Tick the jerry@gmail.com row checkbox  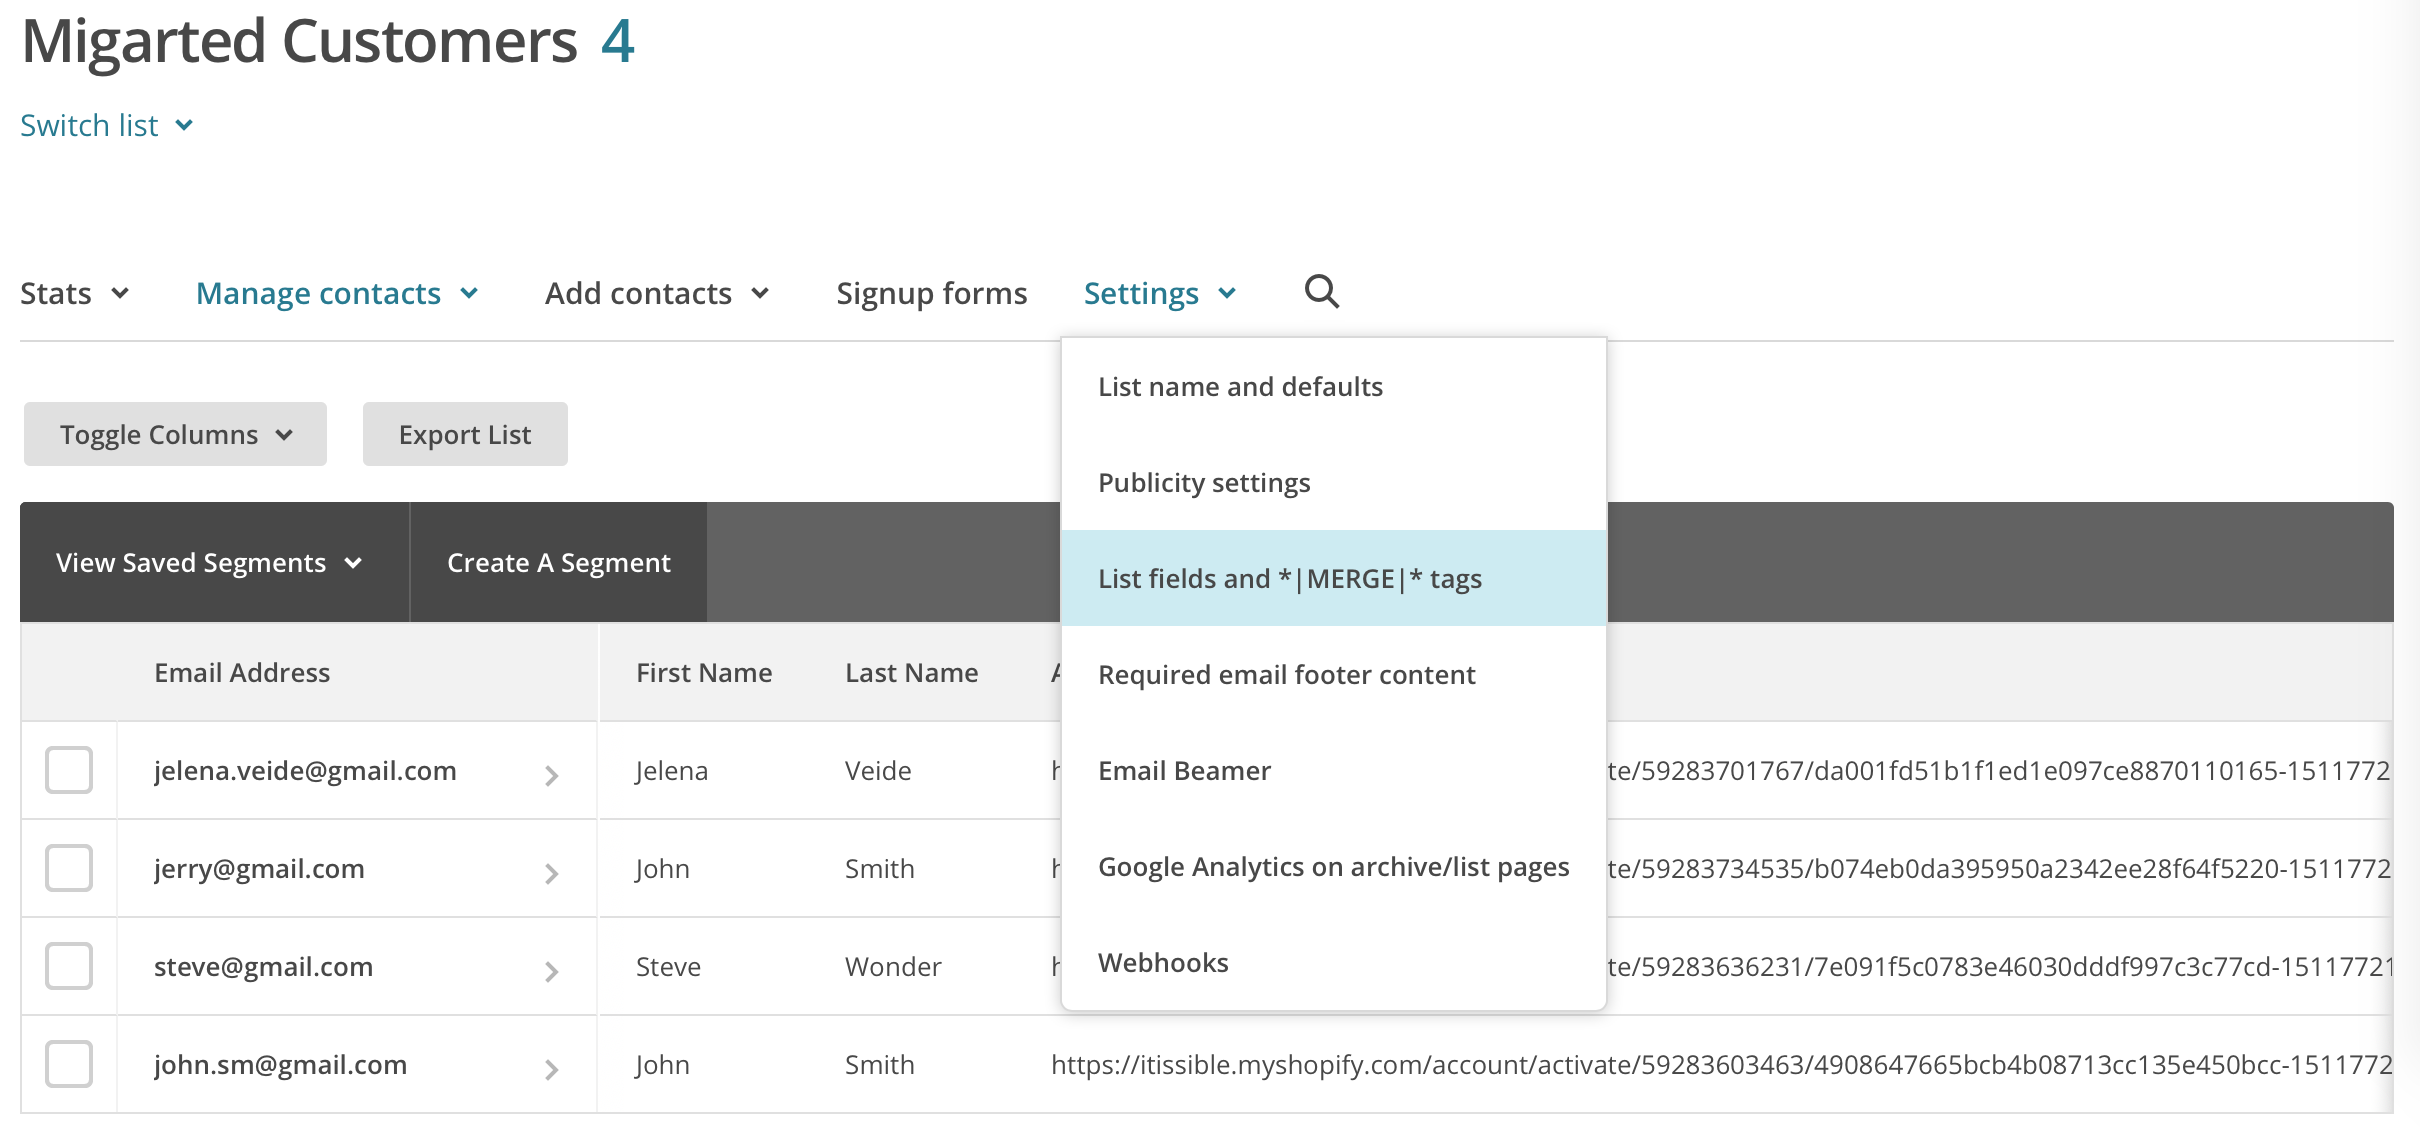69,868
